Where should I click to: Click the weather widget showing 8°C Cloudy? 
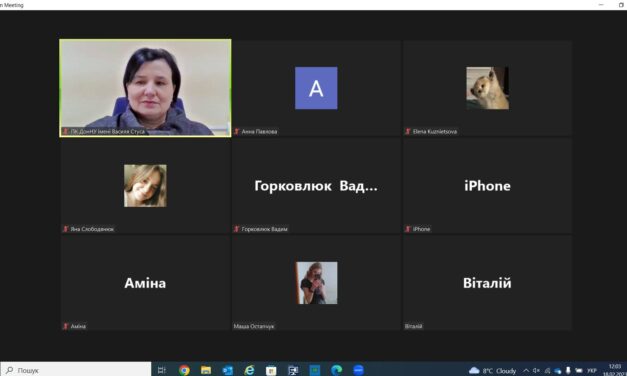coord(493,370)
